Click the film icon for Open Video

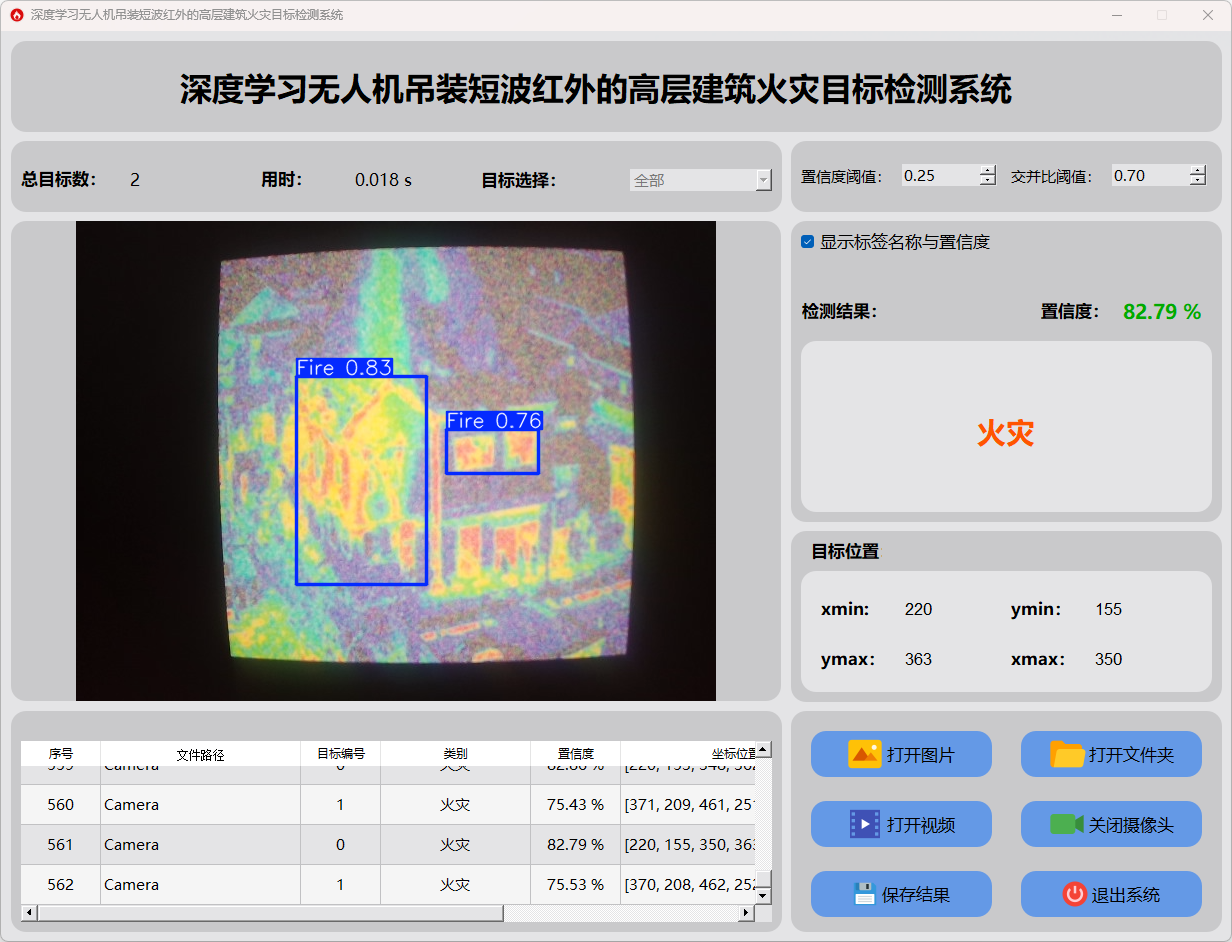point(864,824)
